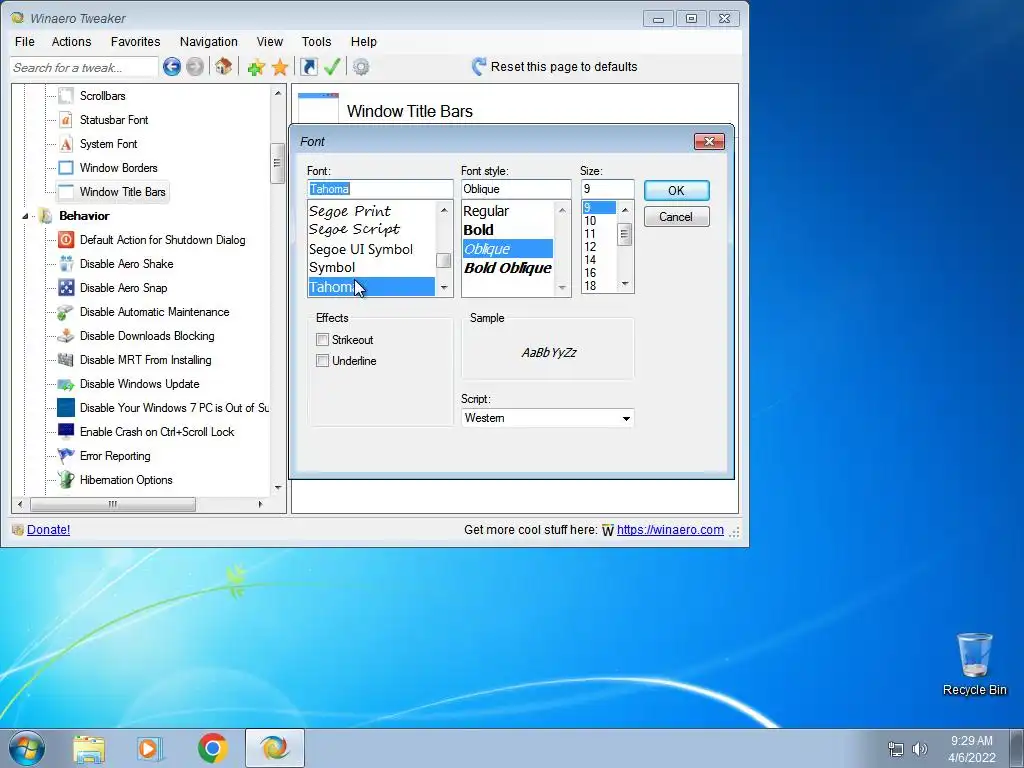Open the Recycle Bin desktop icon
The height and width of the screenshot is (768, 1024).
974,664
